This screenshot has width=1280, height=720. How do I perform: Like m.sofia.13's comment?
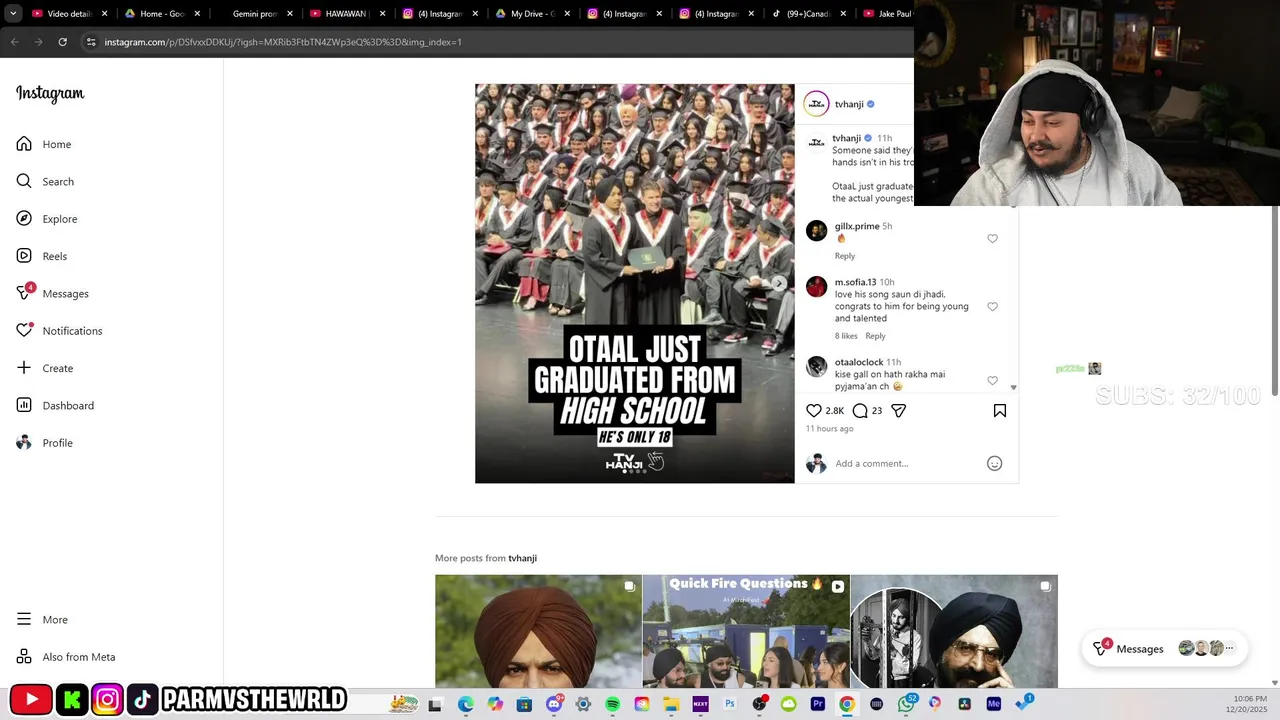pos(992,307)
